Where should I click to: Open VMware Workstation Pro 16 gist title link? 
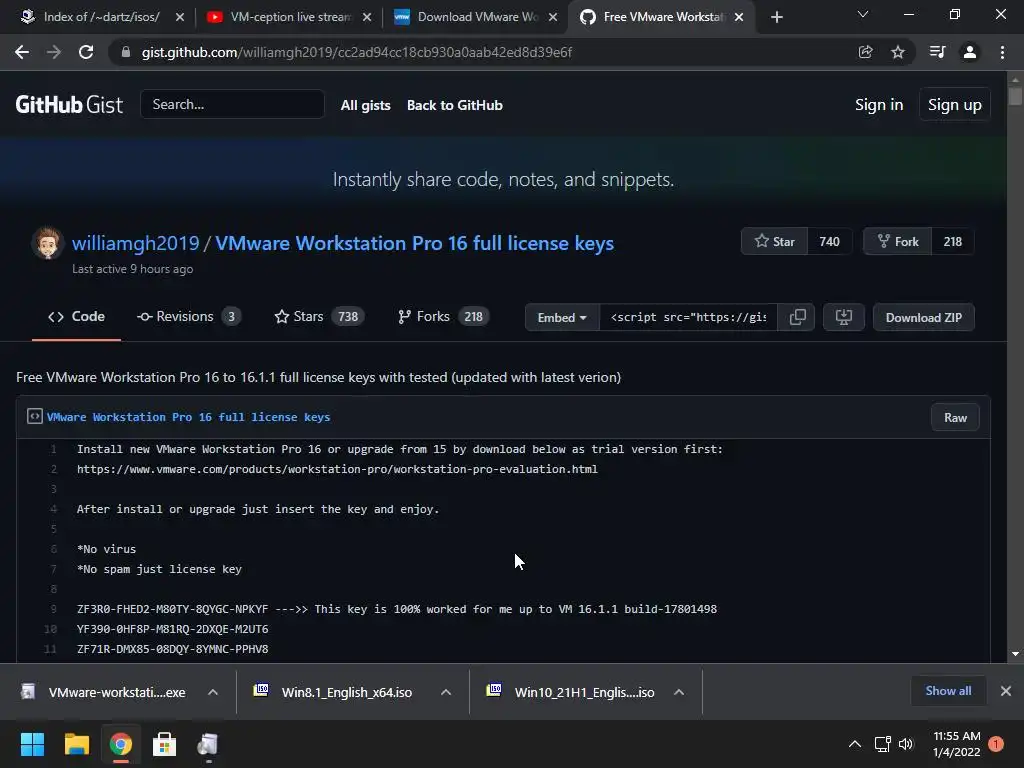pos(415,243)
